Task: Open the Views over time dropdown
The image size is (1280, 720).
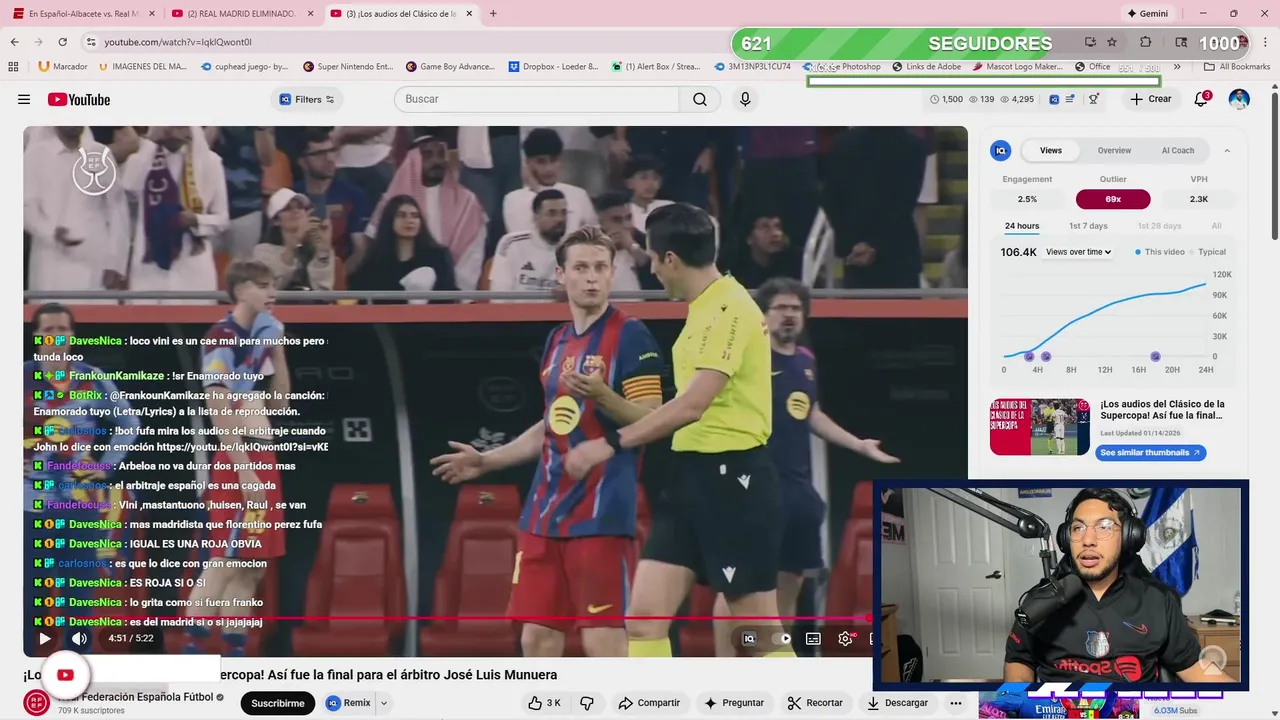Action: click(x=1079, y=252)
